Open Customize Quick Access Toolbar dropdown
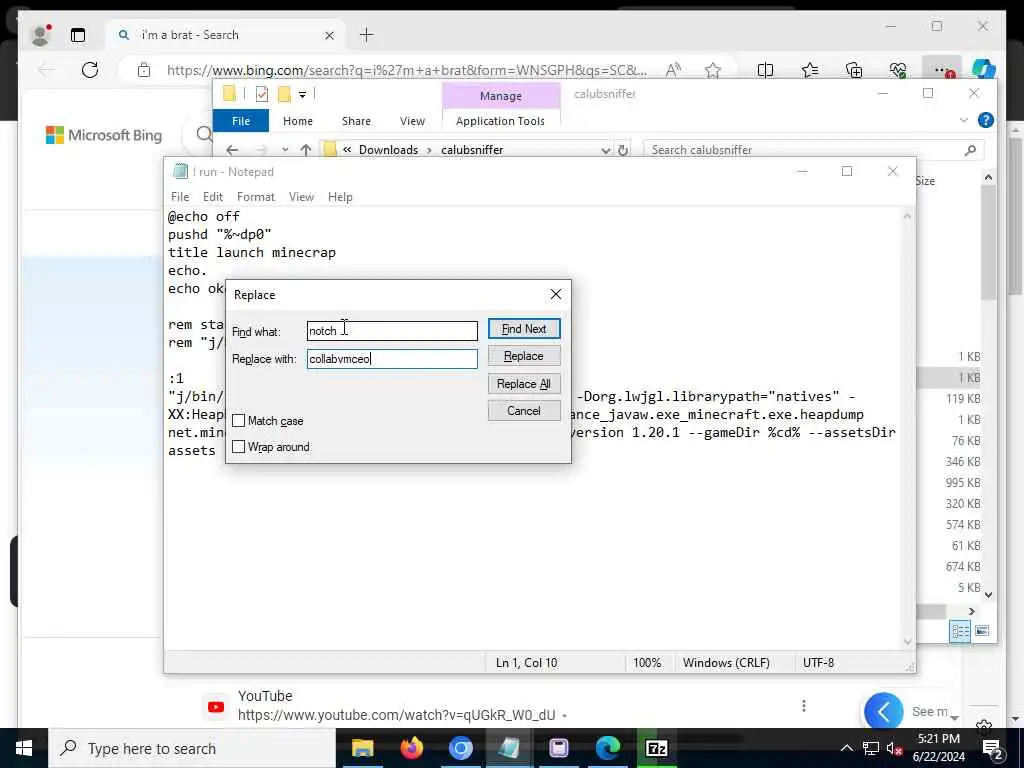The image size is (1024, 768). [302, 95]
